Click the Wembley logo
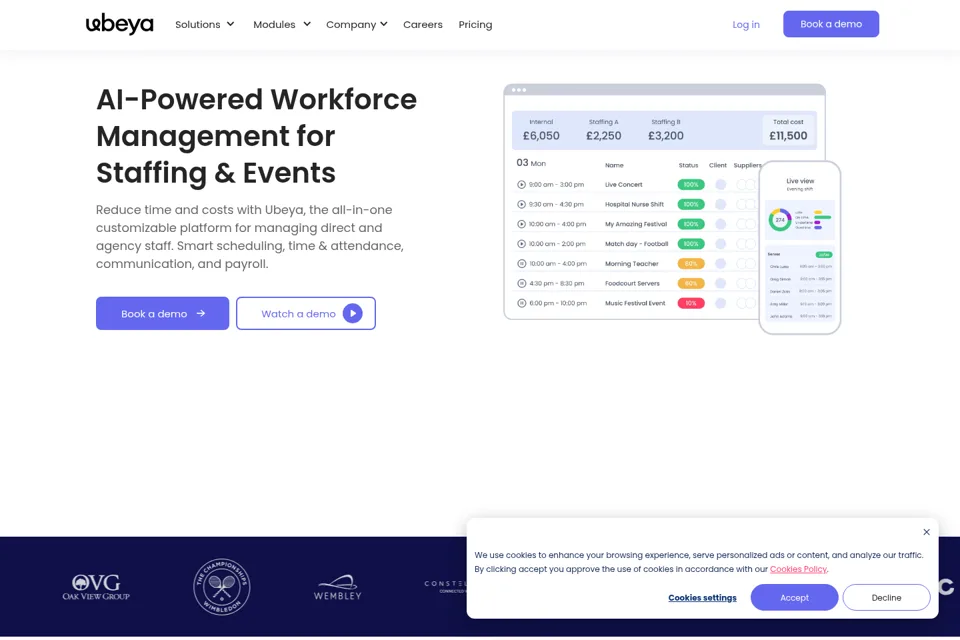 pos(337,587)
